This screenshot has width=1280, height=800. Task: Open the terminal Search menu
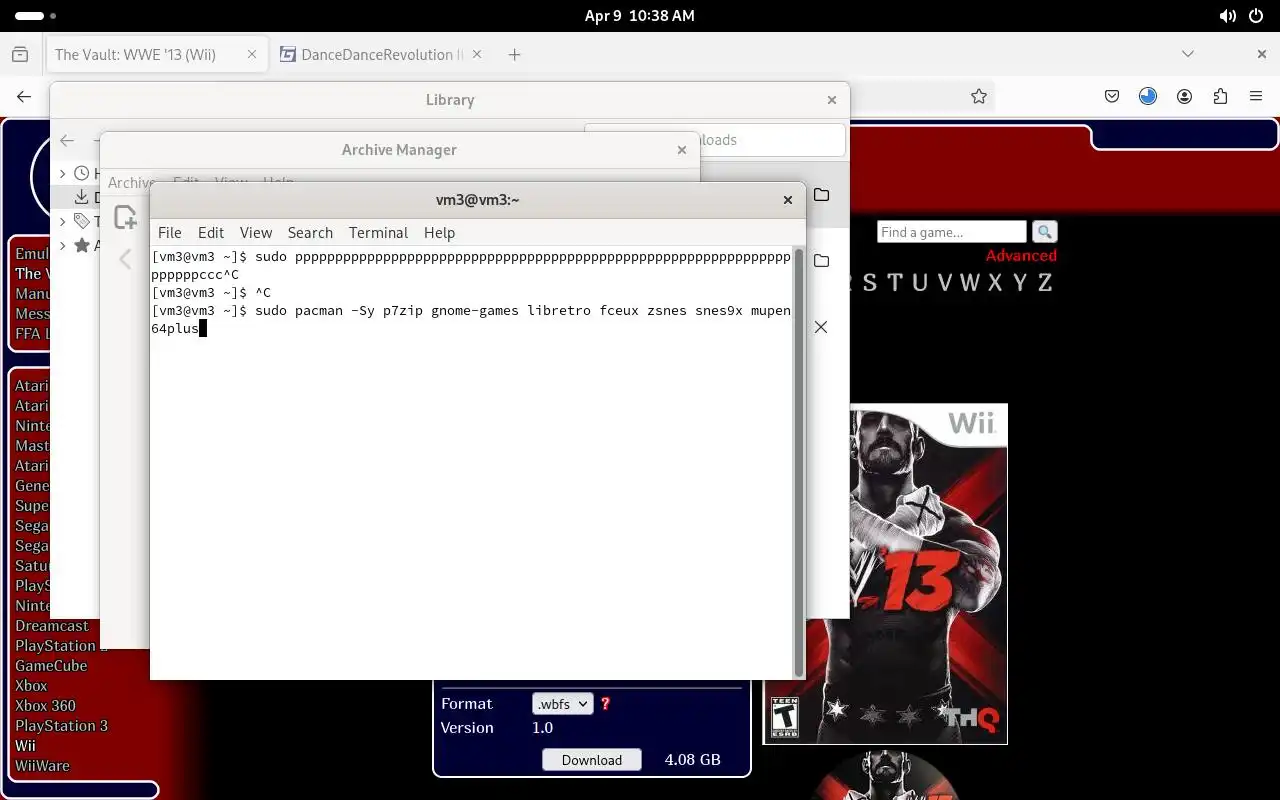(x=310, y=232)
